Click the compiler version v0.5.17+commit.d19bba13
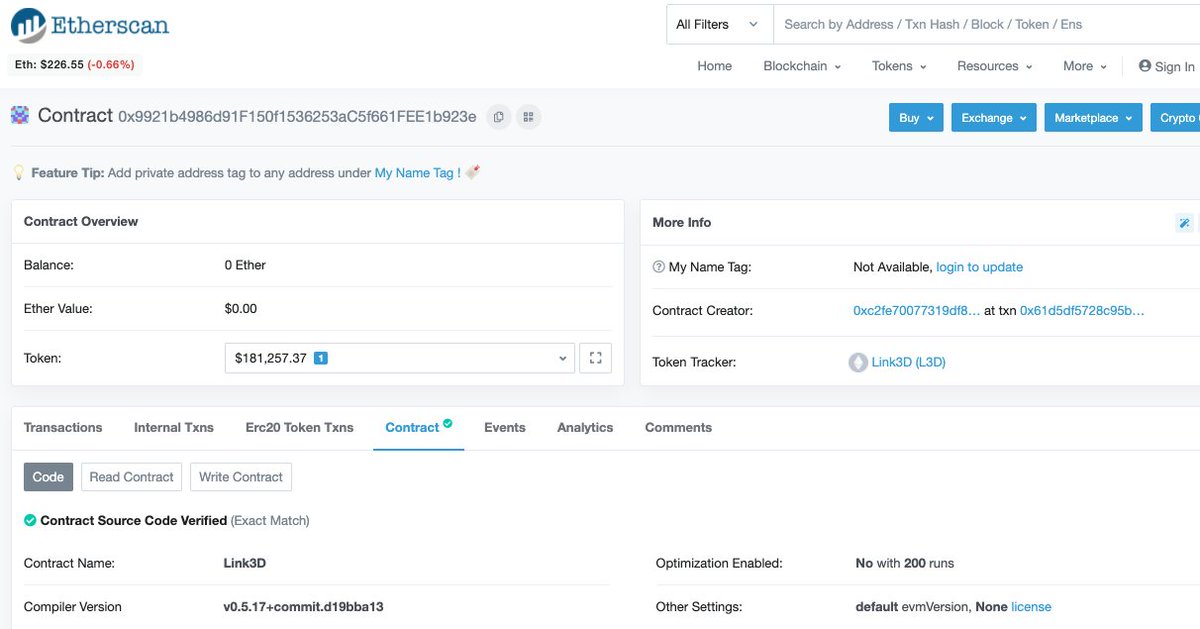 (x=303, y=607)
